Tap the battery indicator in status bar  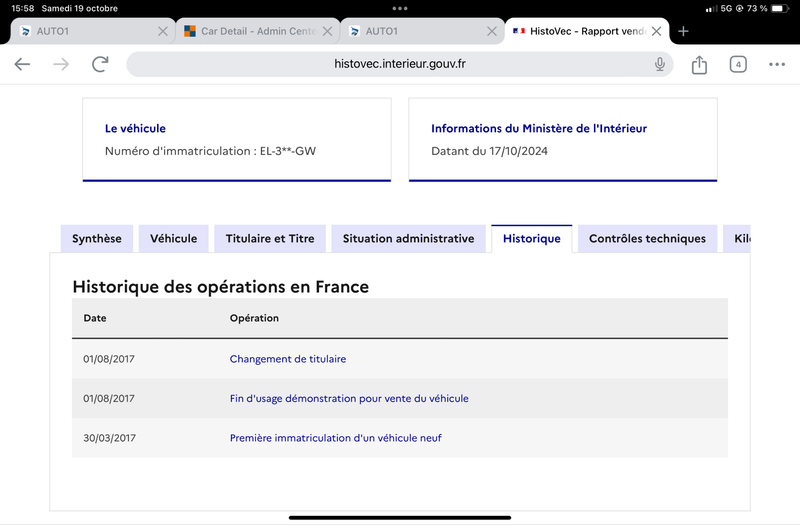(x=780, y=8)
